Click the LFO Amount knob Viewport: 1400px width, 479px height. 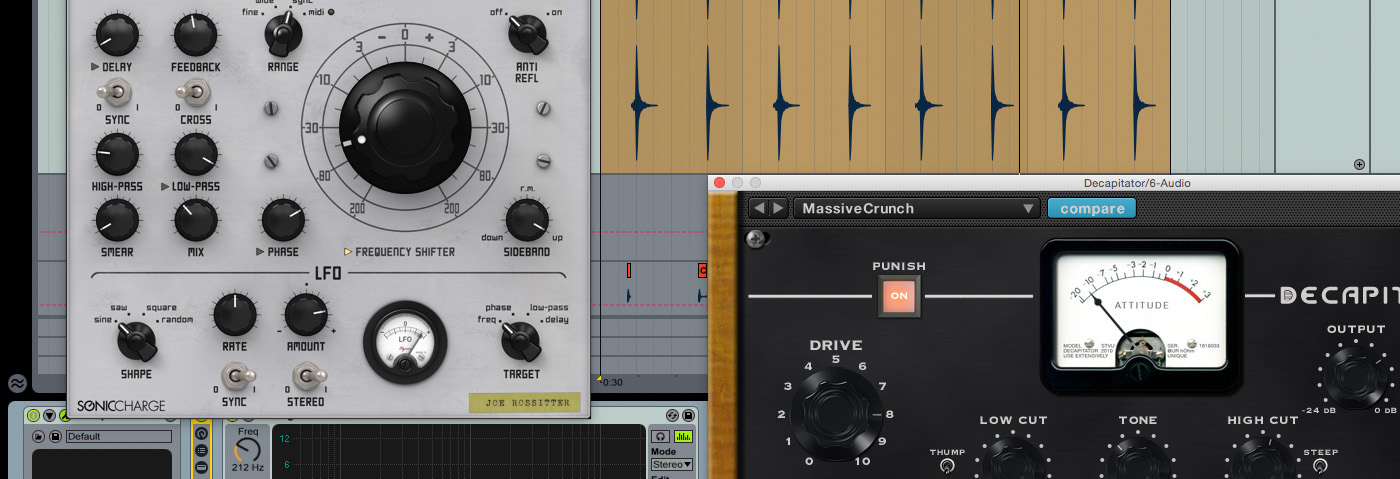[x=305, y=315]
